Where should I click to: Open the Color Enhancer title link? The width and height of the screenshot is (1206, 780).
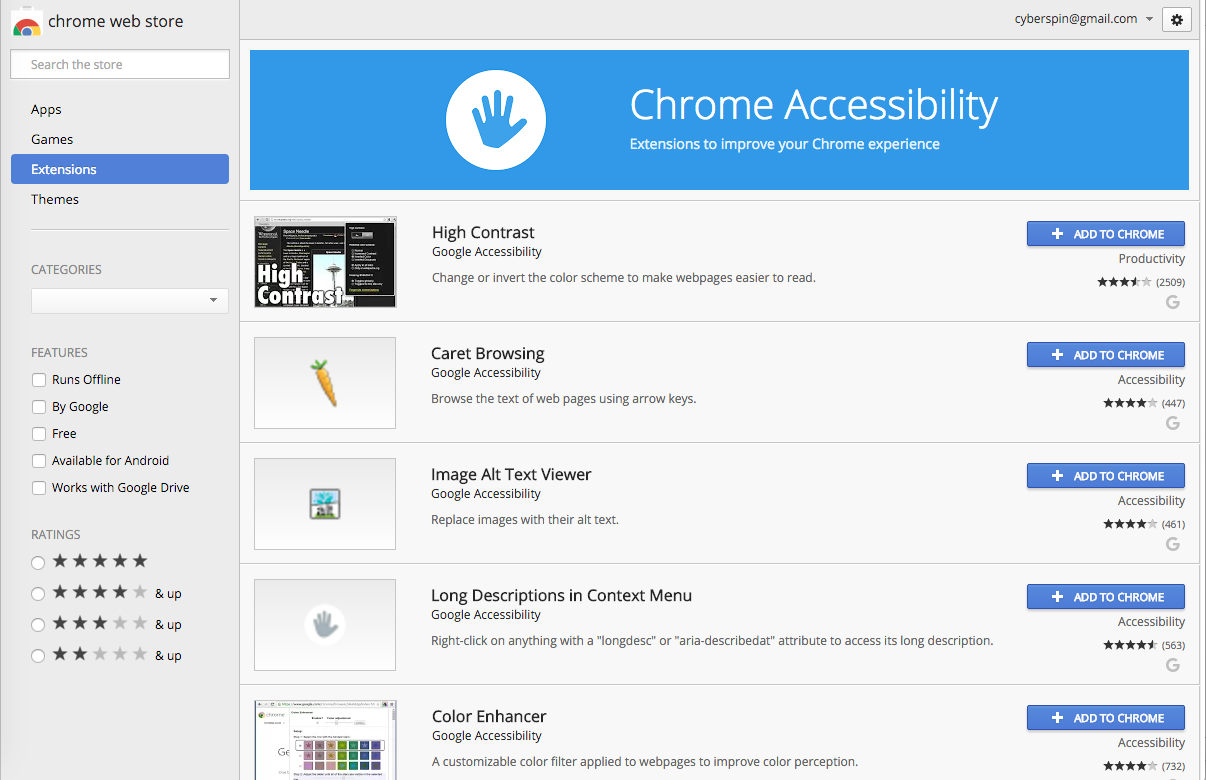point(489,716)
